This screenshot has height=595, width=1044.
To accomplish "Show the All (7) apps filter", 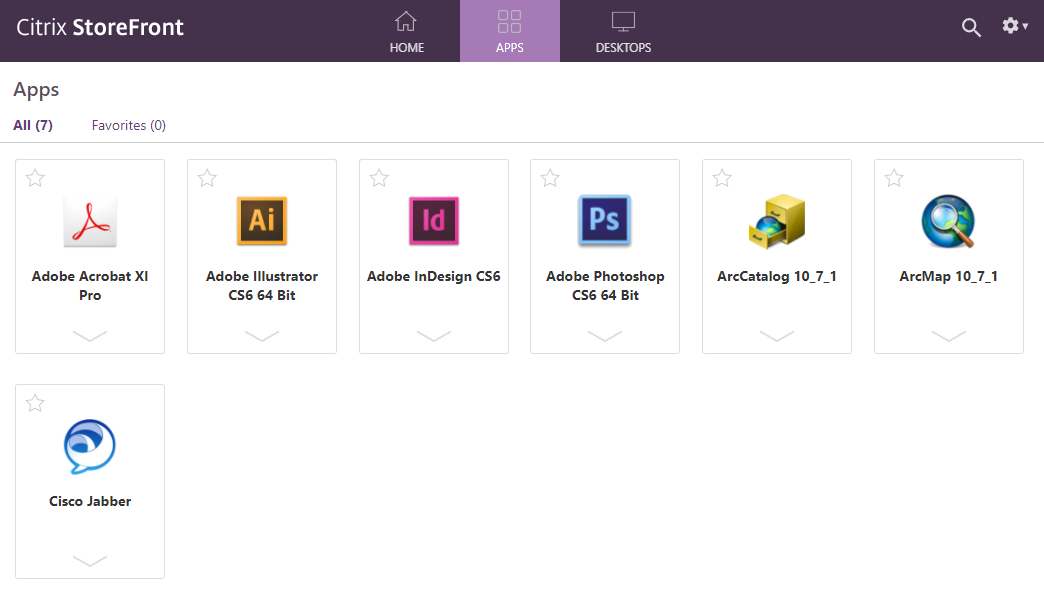I will [x=33, y=125].
